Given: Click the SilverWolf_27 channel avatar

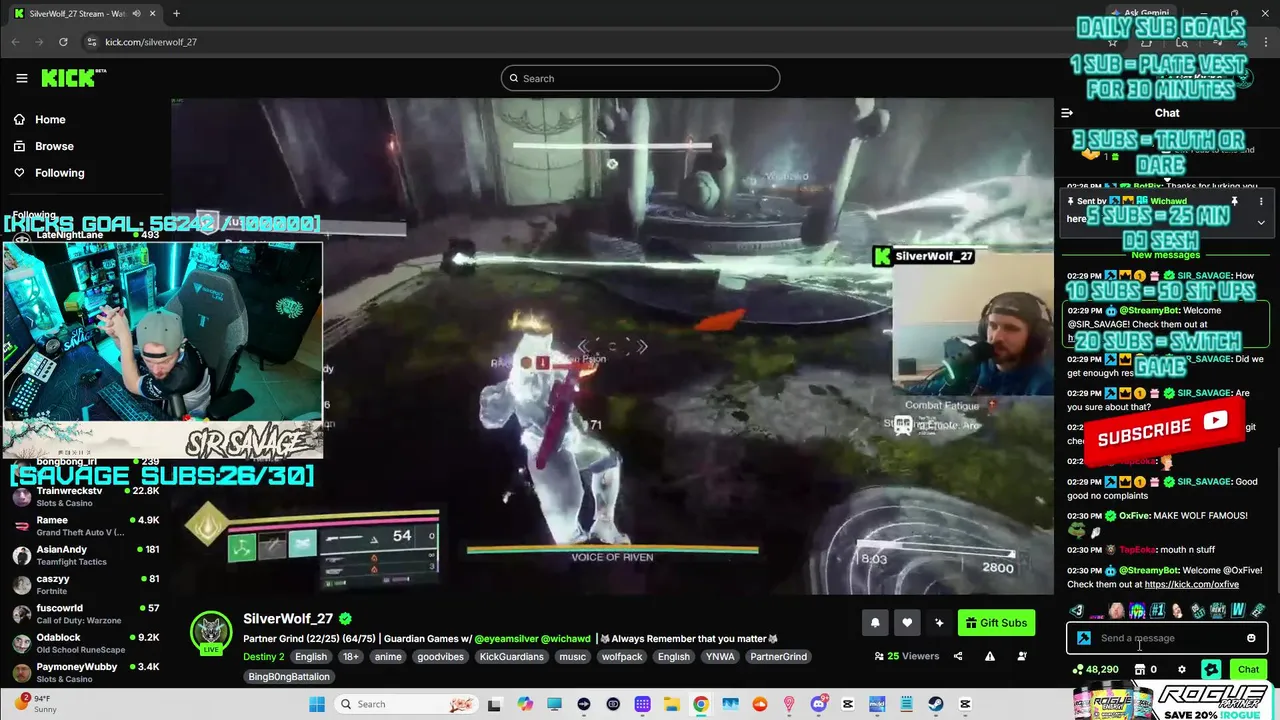Looking at the screenshot, I should pyautogui.click(x=211, y=632).
